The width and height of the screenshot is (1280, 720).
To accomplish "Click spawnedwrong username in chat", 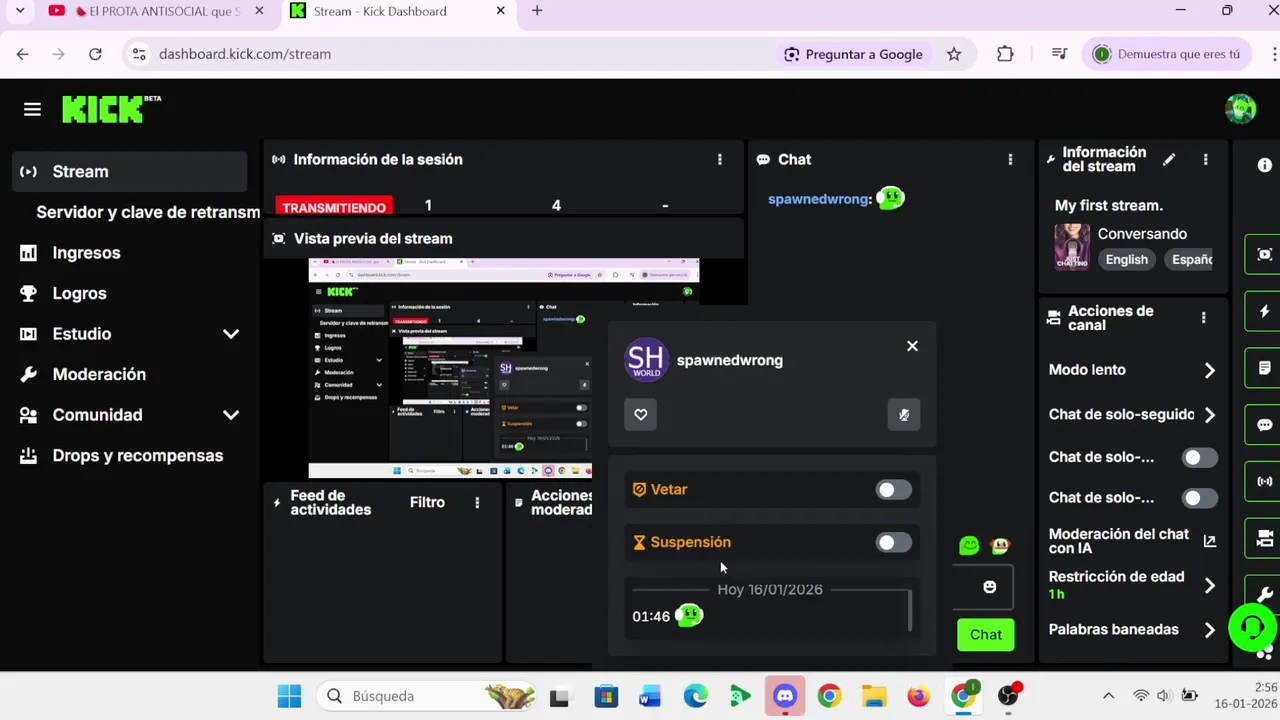I will point(819,199).
